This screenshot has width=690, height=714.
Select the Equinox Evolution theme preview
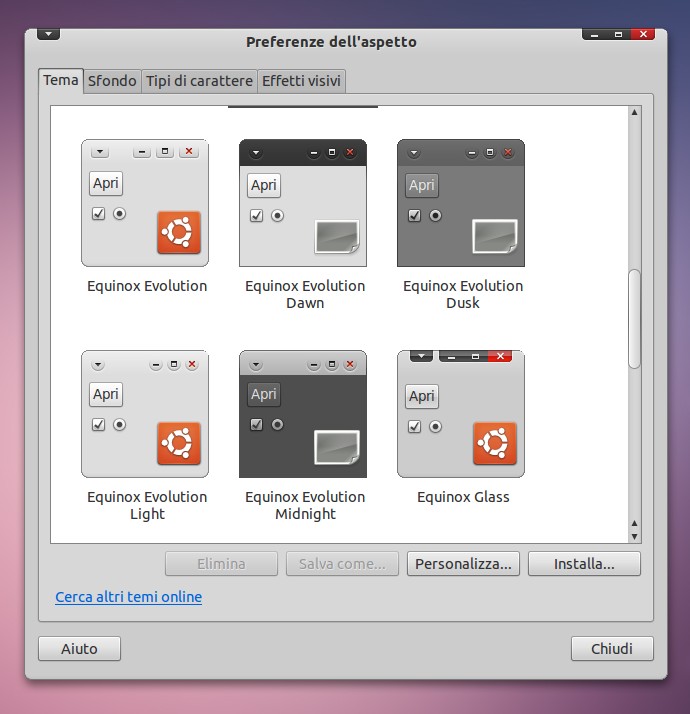click(145, 203)
